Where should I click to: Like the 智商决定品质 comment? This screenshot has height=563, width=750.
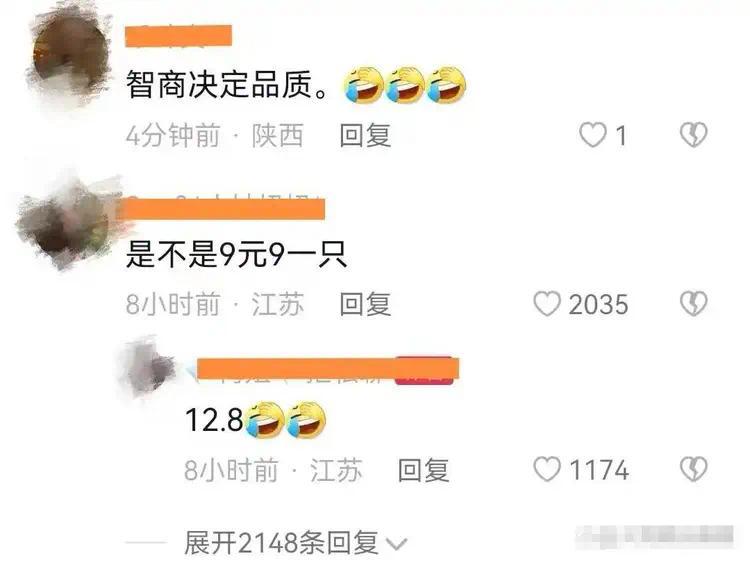pos(593,135)
